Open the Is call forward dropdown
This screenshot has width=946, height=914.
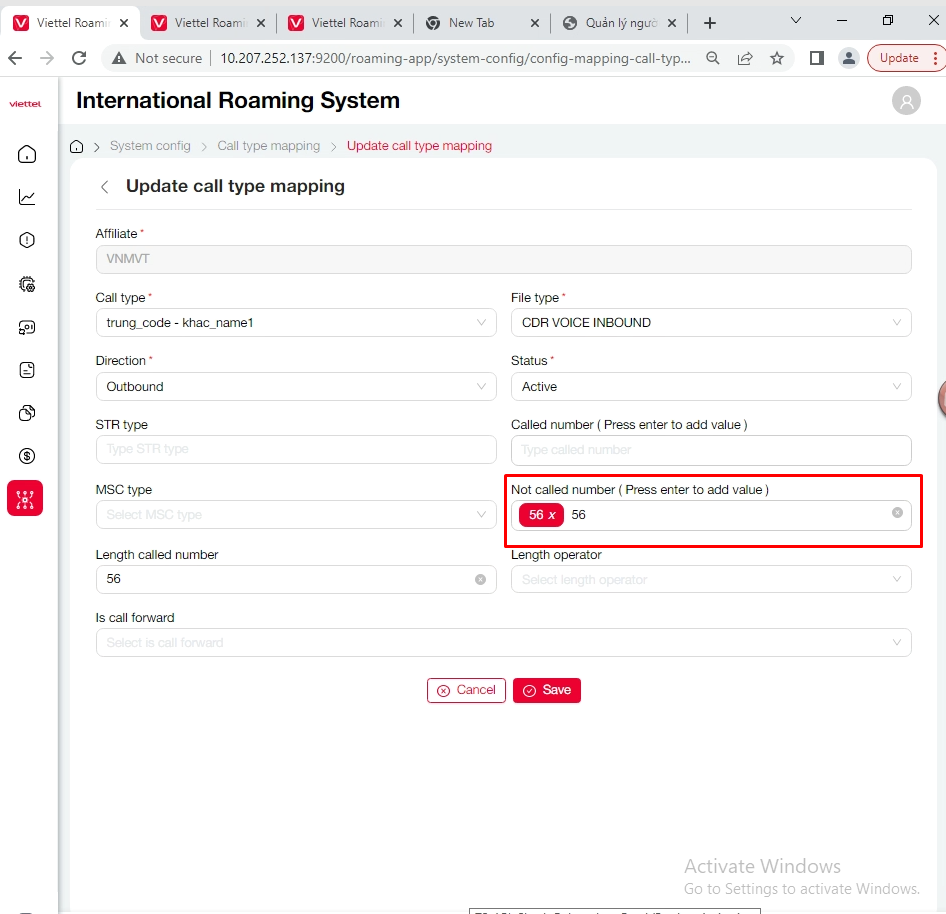(503, 643)
